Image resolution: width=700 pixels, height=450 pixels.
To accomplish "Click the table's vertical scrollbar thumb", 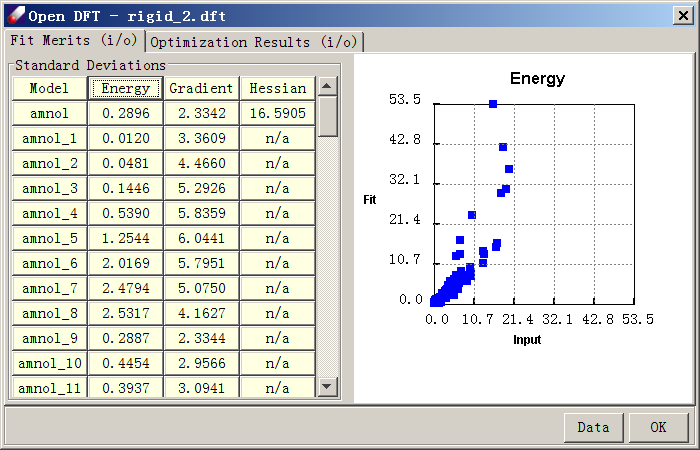I will click(328, 117).
